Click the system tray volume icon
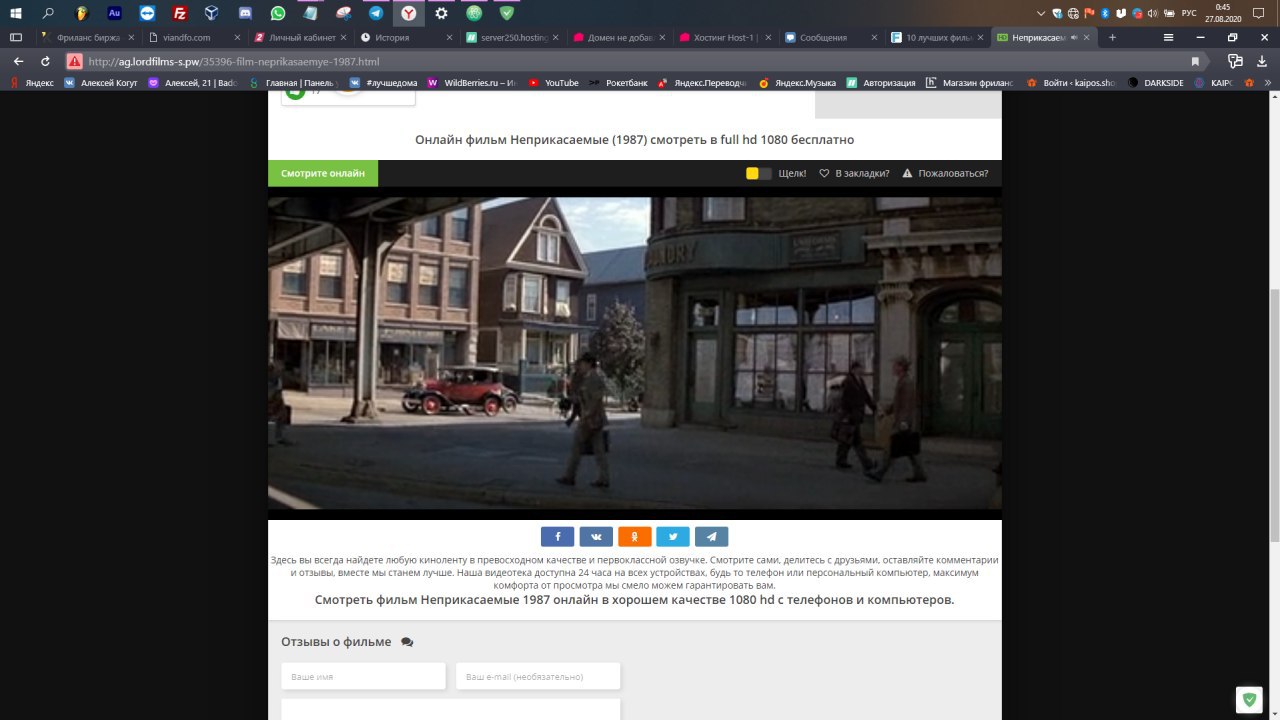This screenshot has width=1280, height=720. click(x=1152, y=13)
